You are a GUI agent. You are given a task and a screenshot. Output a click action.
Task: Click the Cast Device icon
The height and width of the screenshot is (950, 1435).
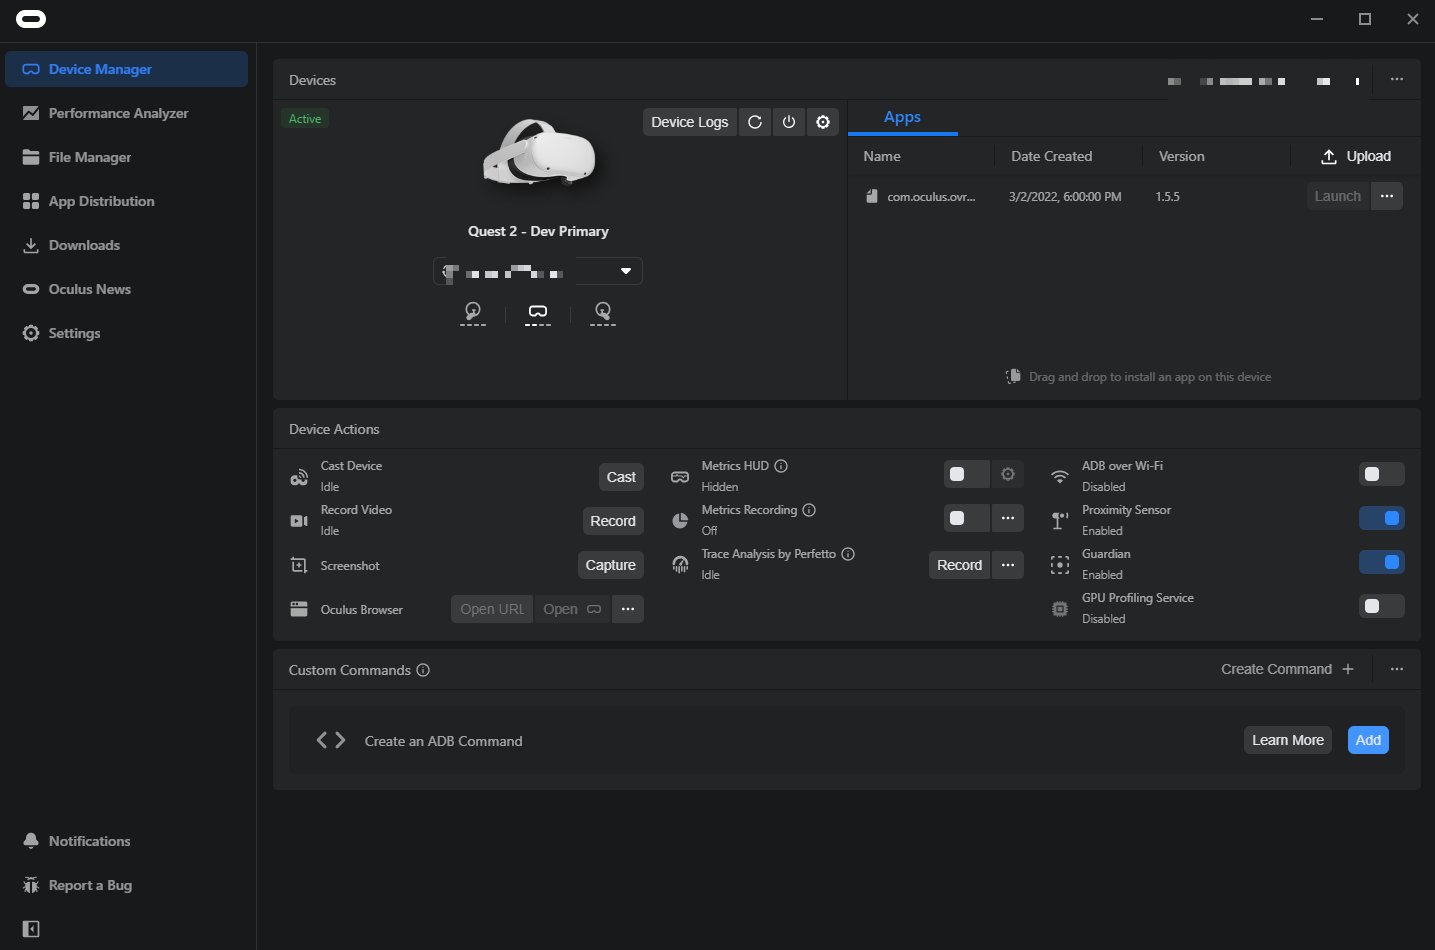(299, 477)
